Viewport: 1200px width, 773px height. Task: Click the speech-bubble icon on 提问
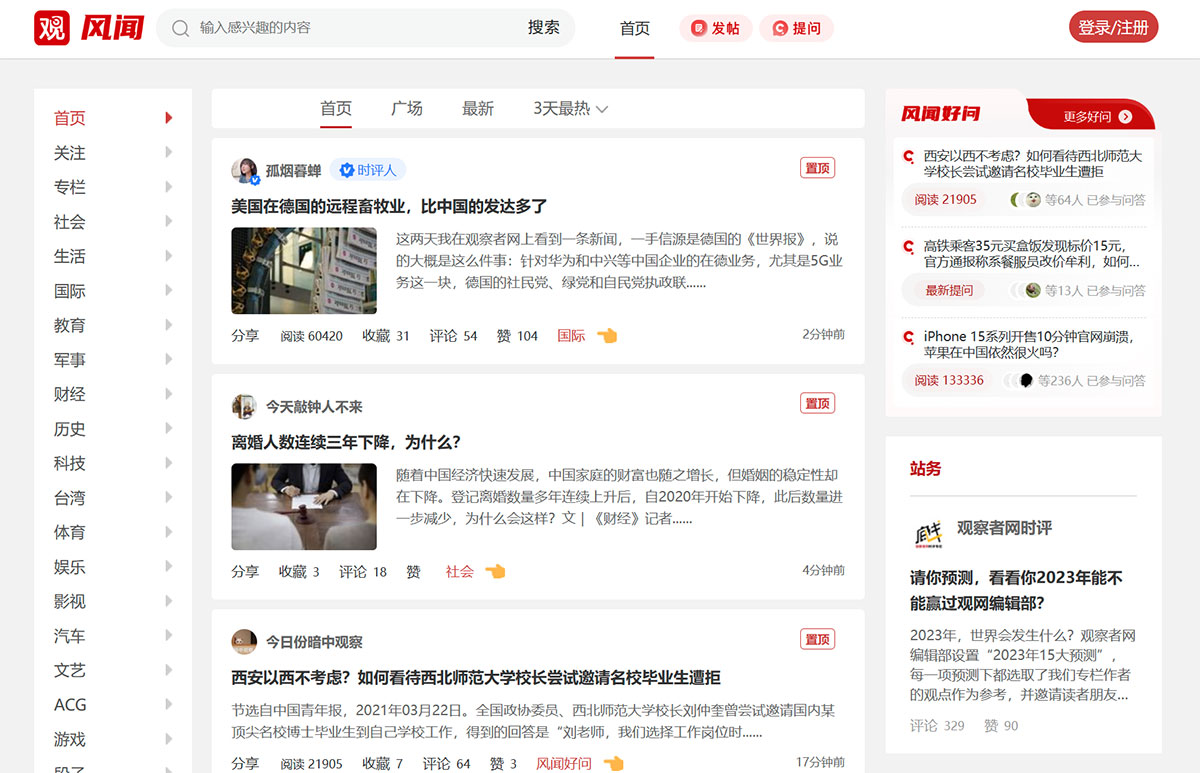778,28
